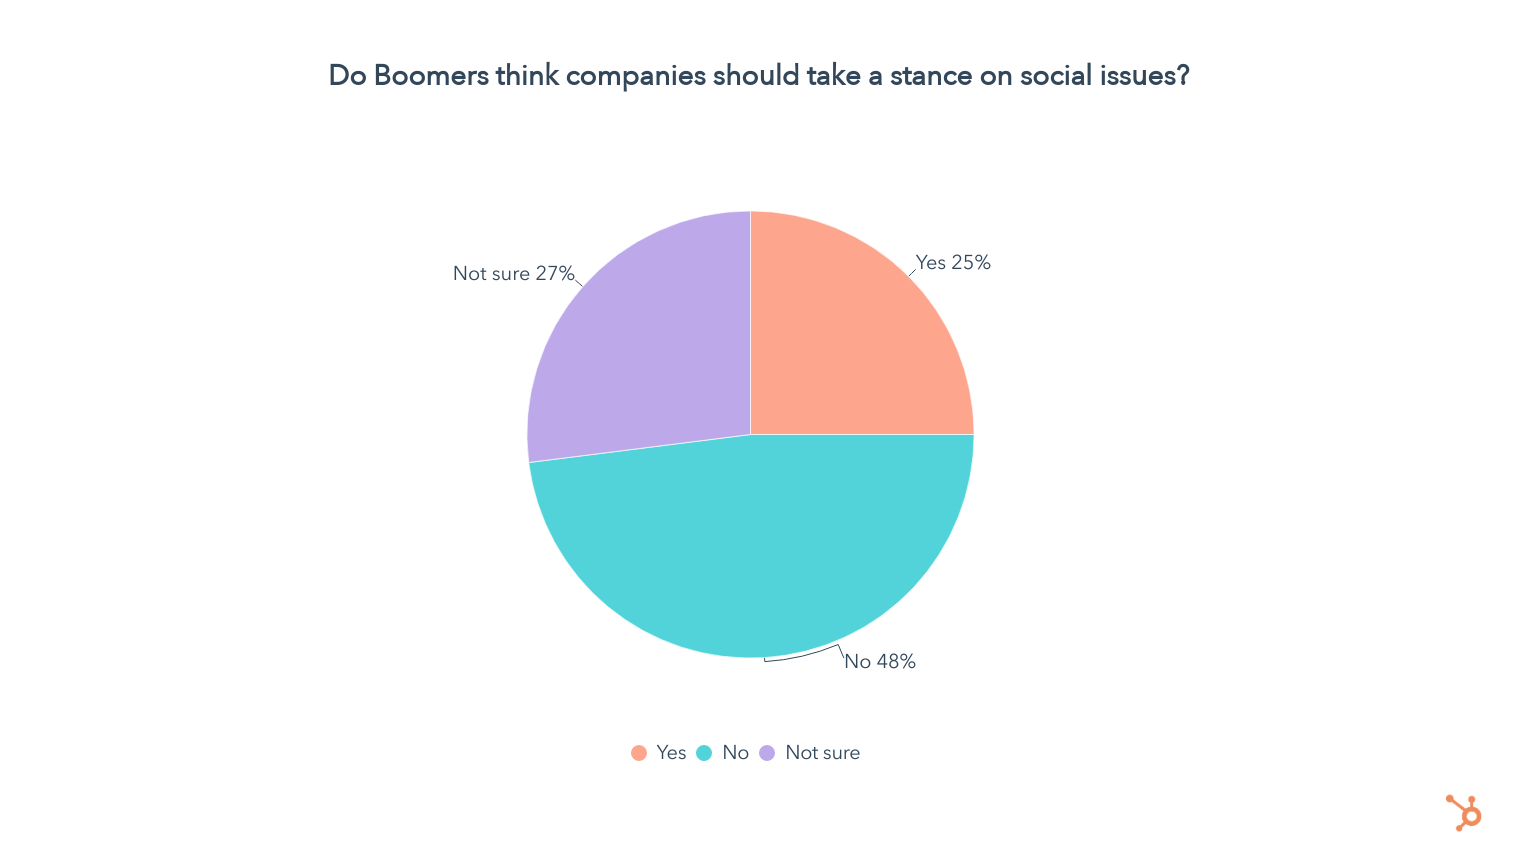The width and height of the screenshot is (1516, 844).
Task: Click the purple Not sure legend dot
Action: tap(767, 753)
